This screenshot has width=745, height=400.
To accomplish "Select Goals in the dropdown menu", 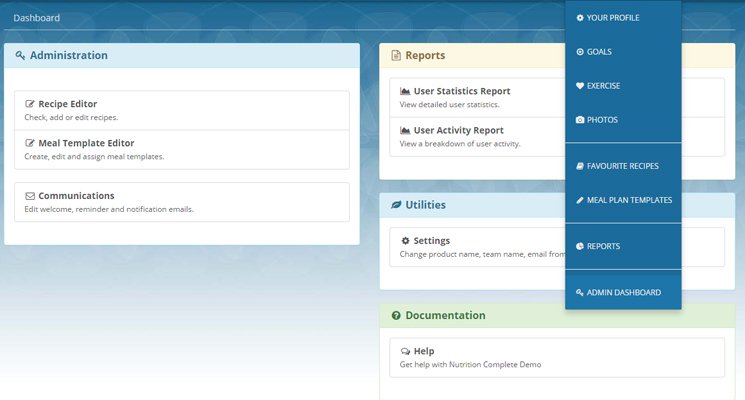I will point(599,52).
